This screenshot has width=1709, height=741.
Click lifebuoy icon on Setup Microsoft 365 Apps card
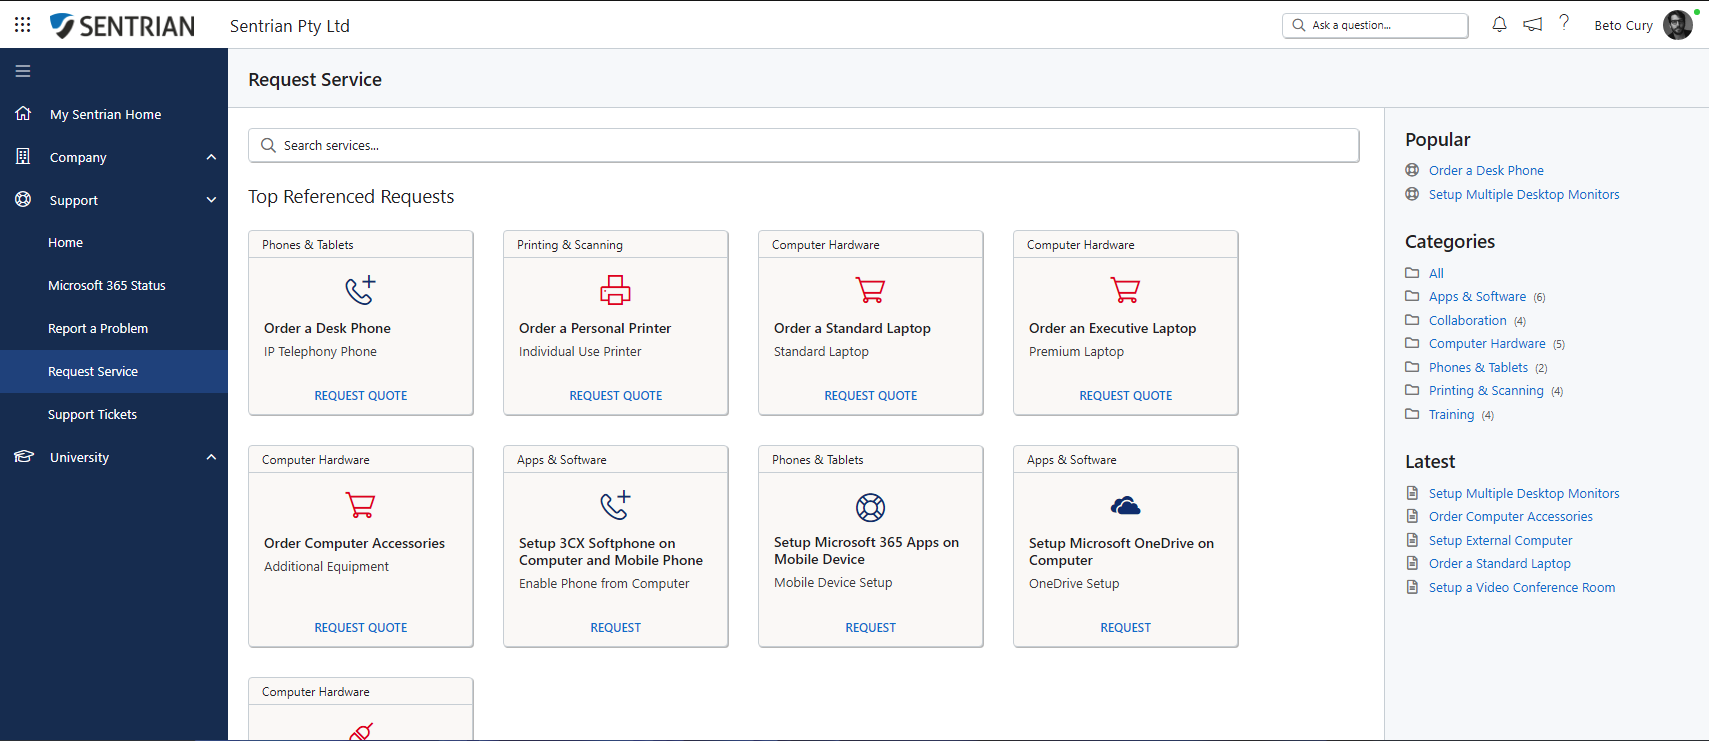pyautogui.click(x=870, y=507)
